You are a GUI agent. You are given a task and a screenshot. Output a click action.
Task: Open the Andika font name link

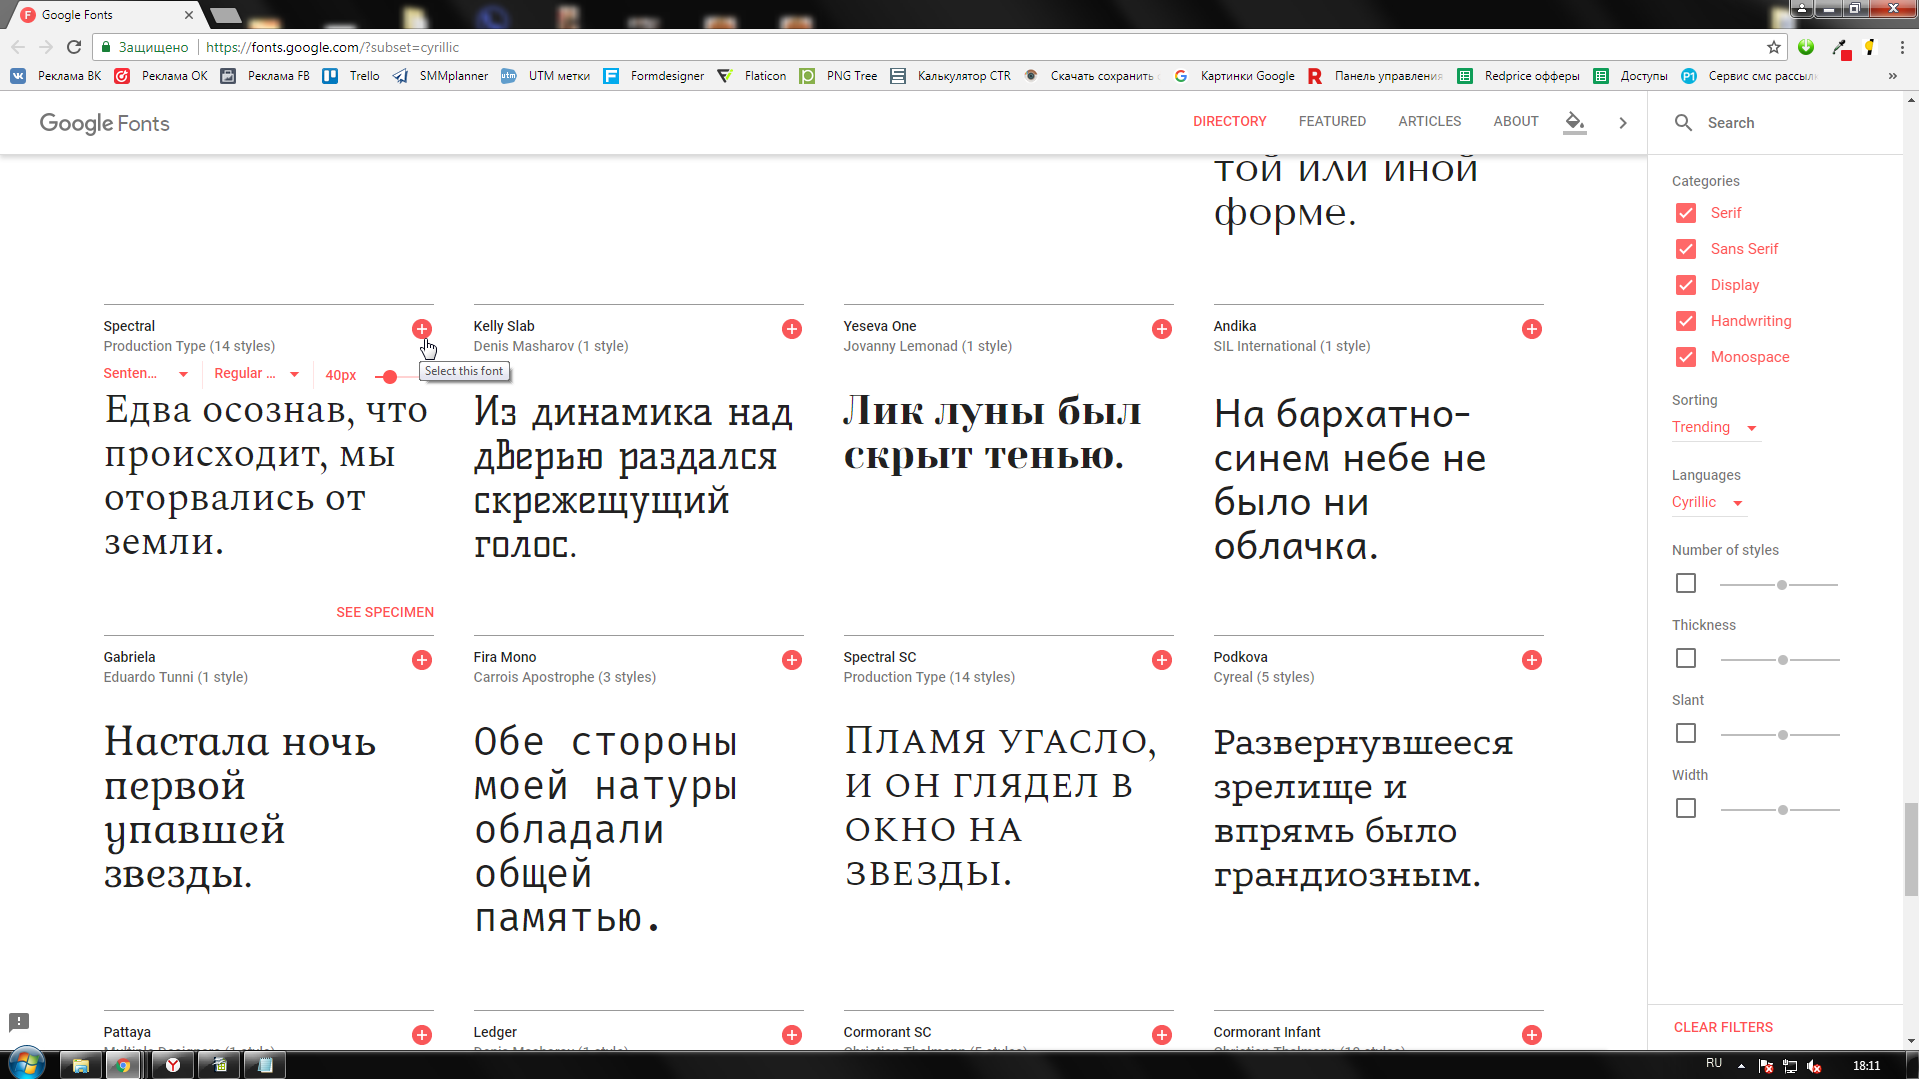click(x=1234, y=326)
